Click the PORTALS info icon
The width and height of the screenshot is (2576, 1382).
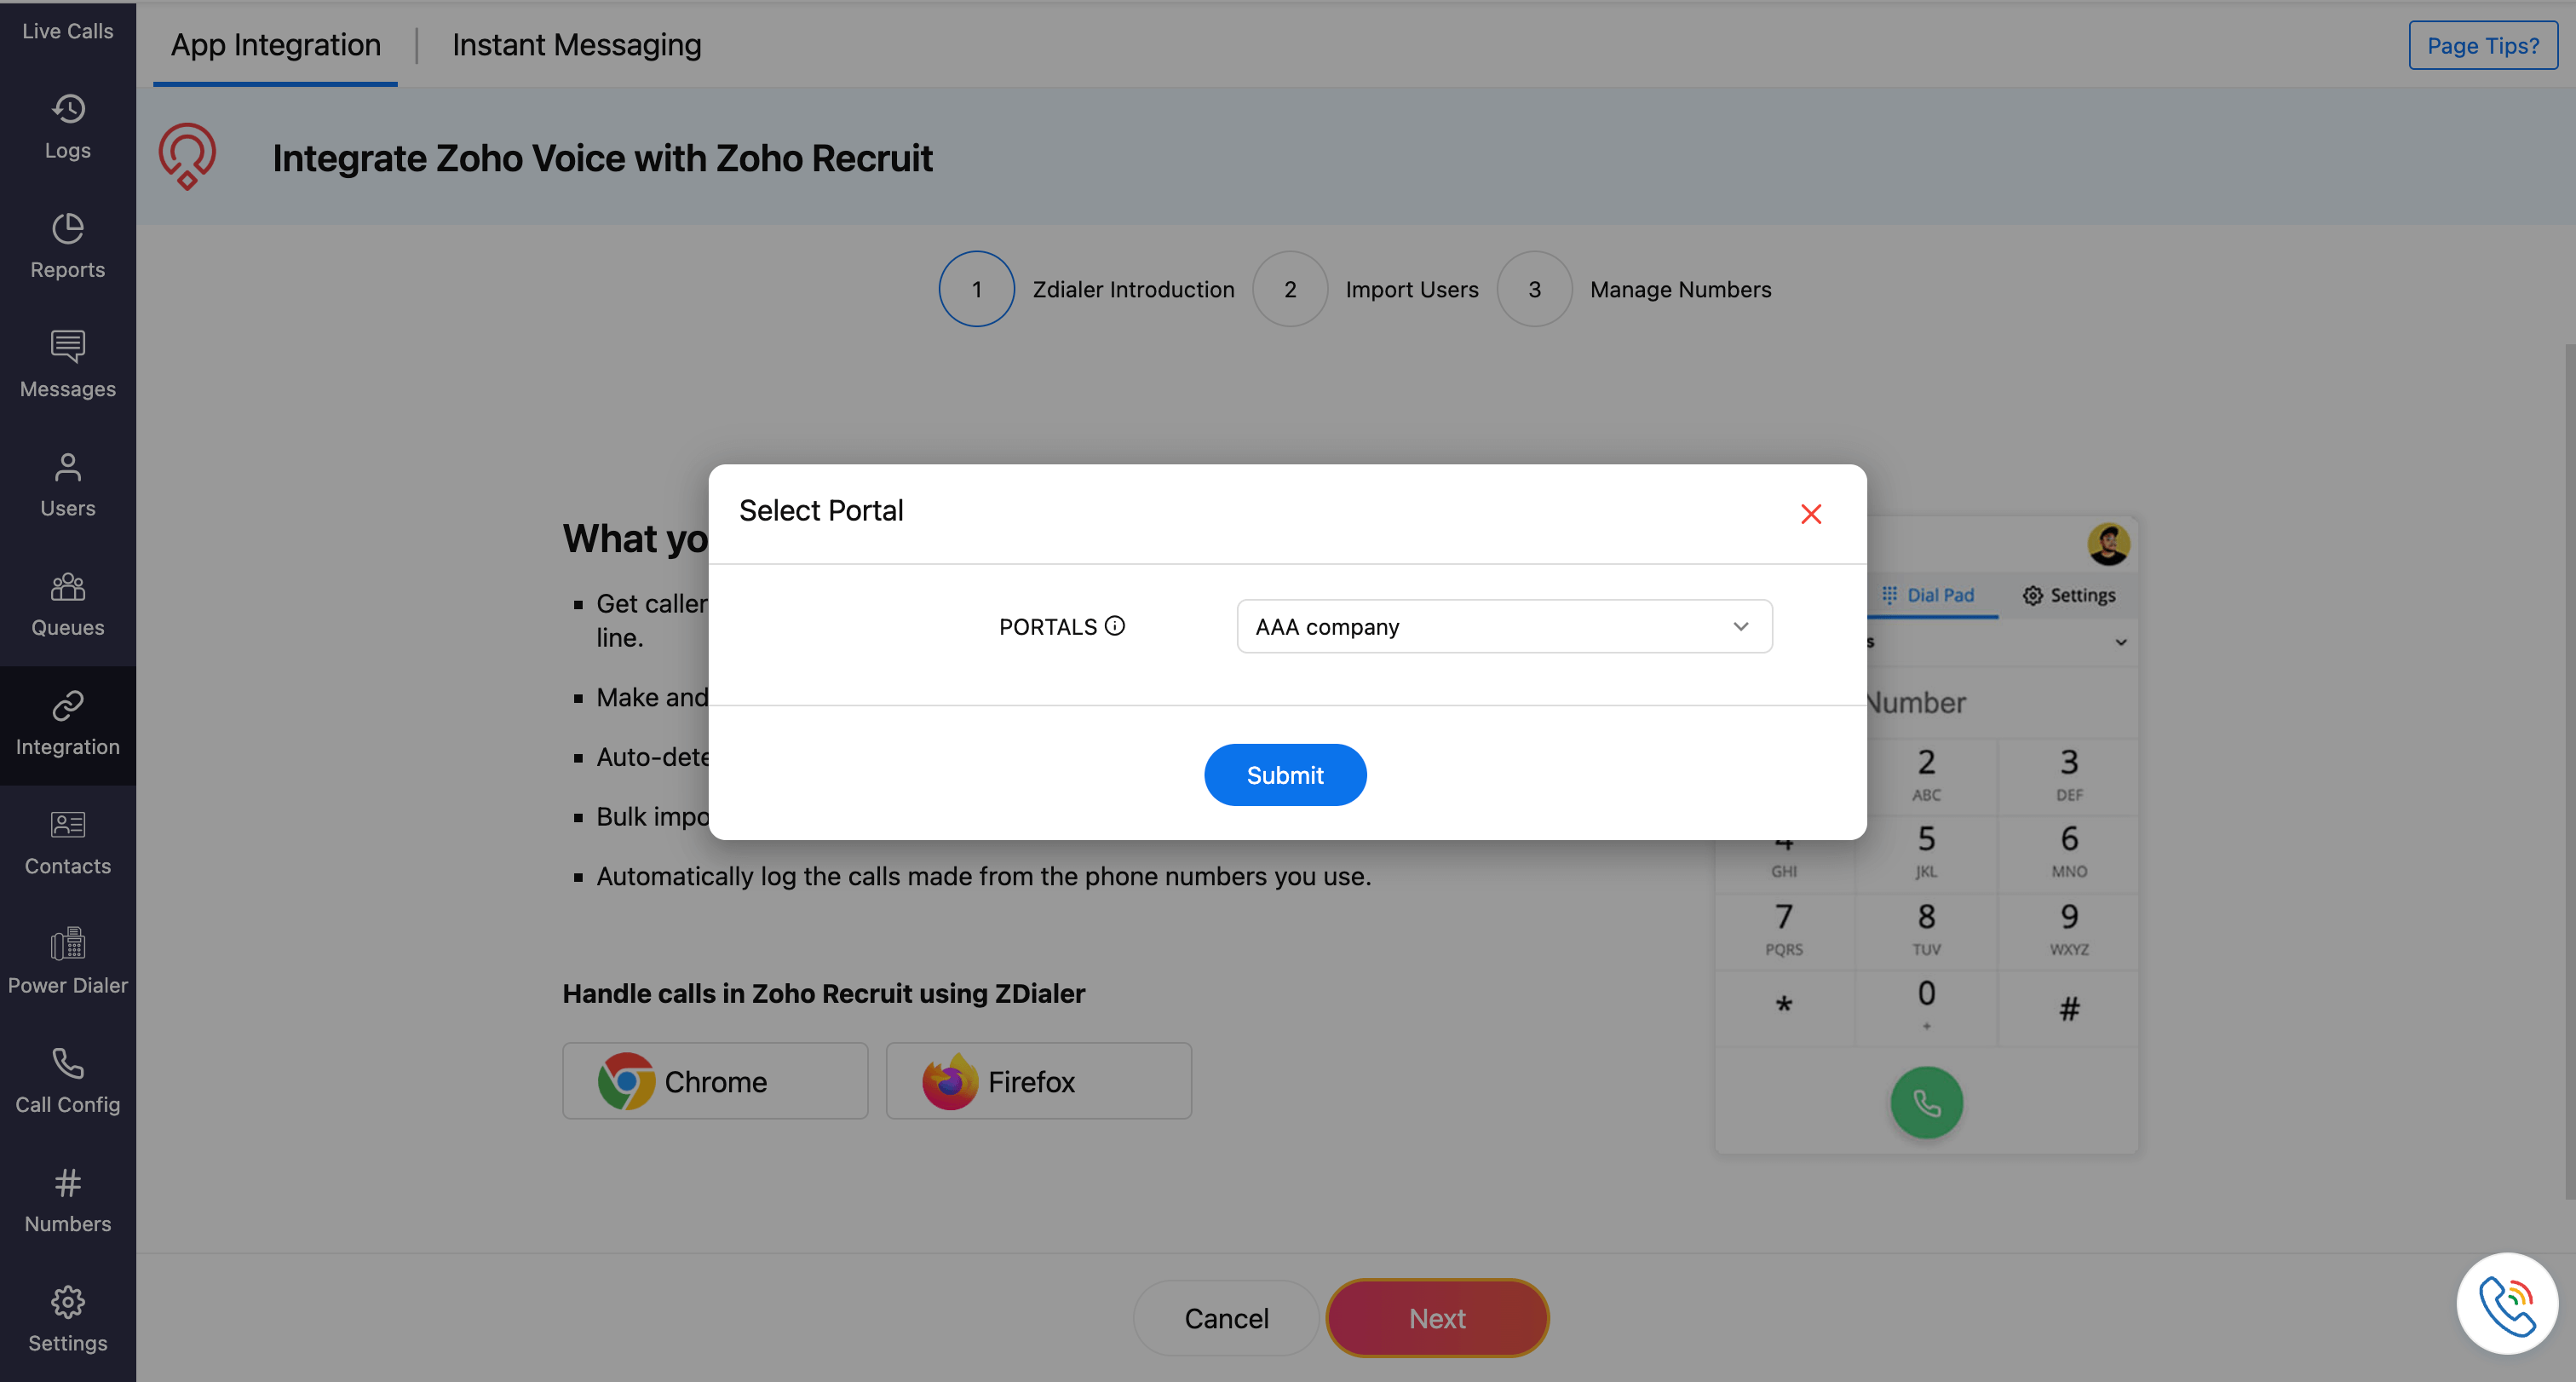pos(1115,626)
